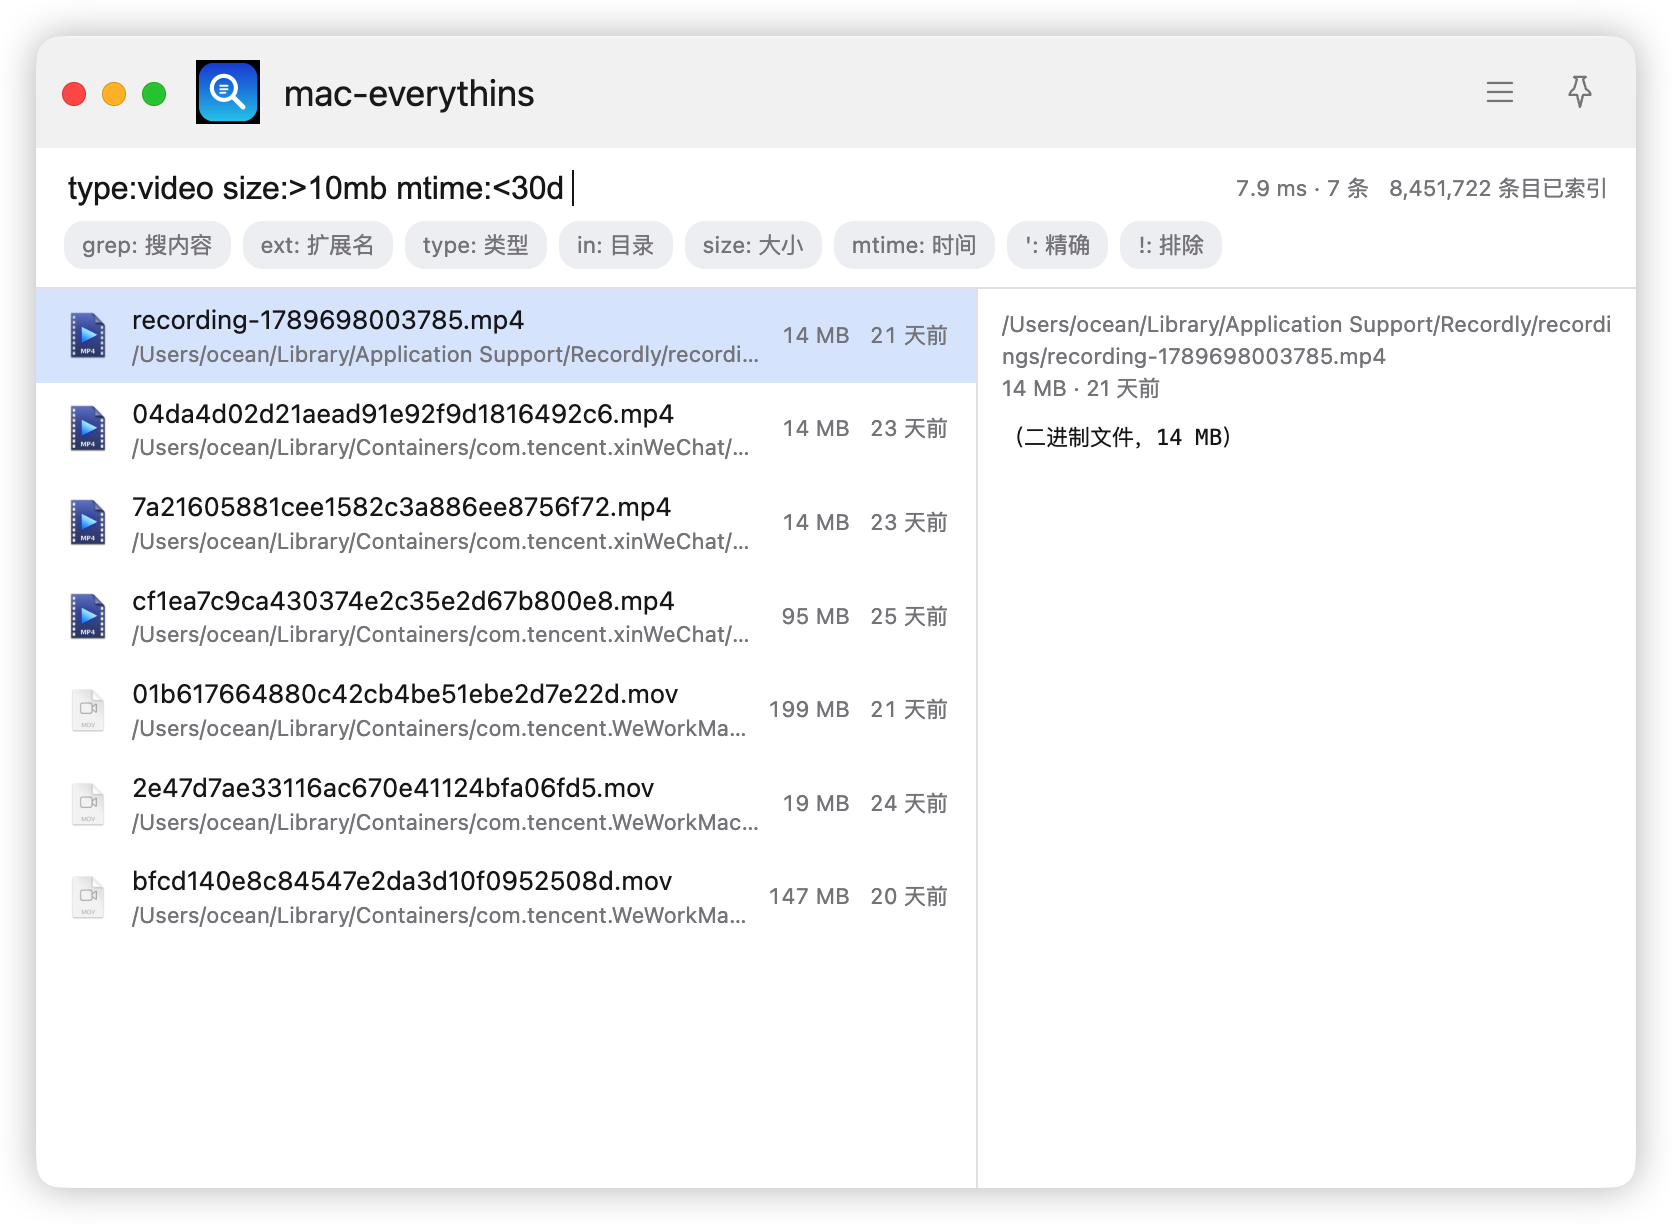Insert the in: 目录 filter chip
Viewport: 1672px width, 1224px height.
615,245
